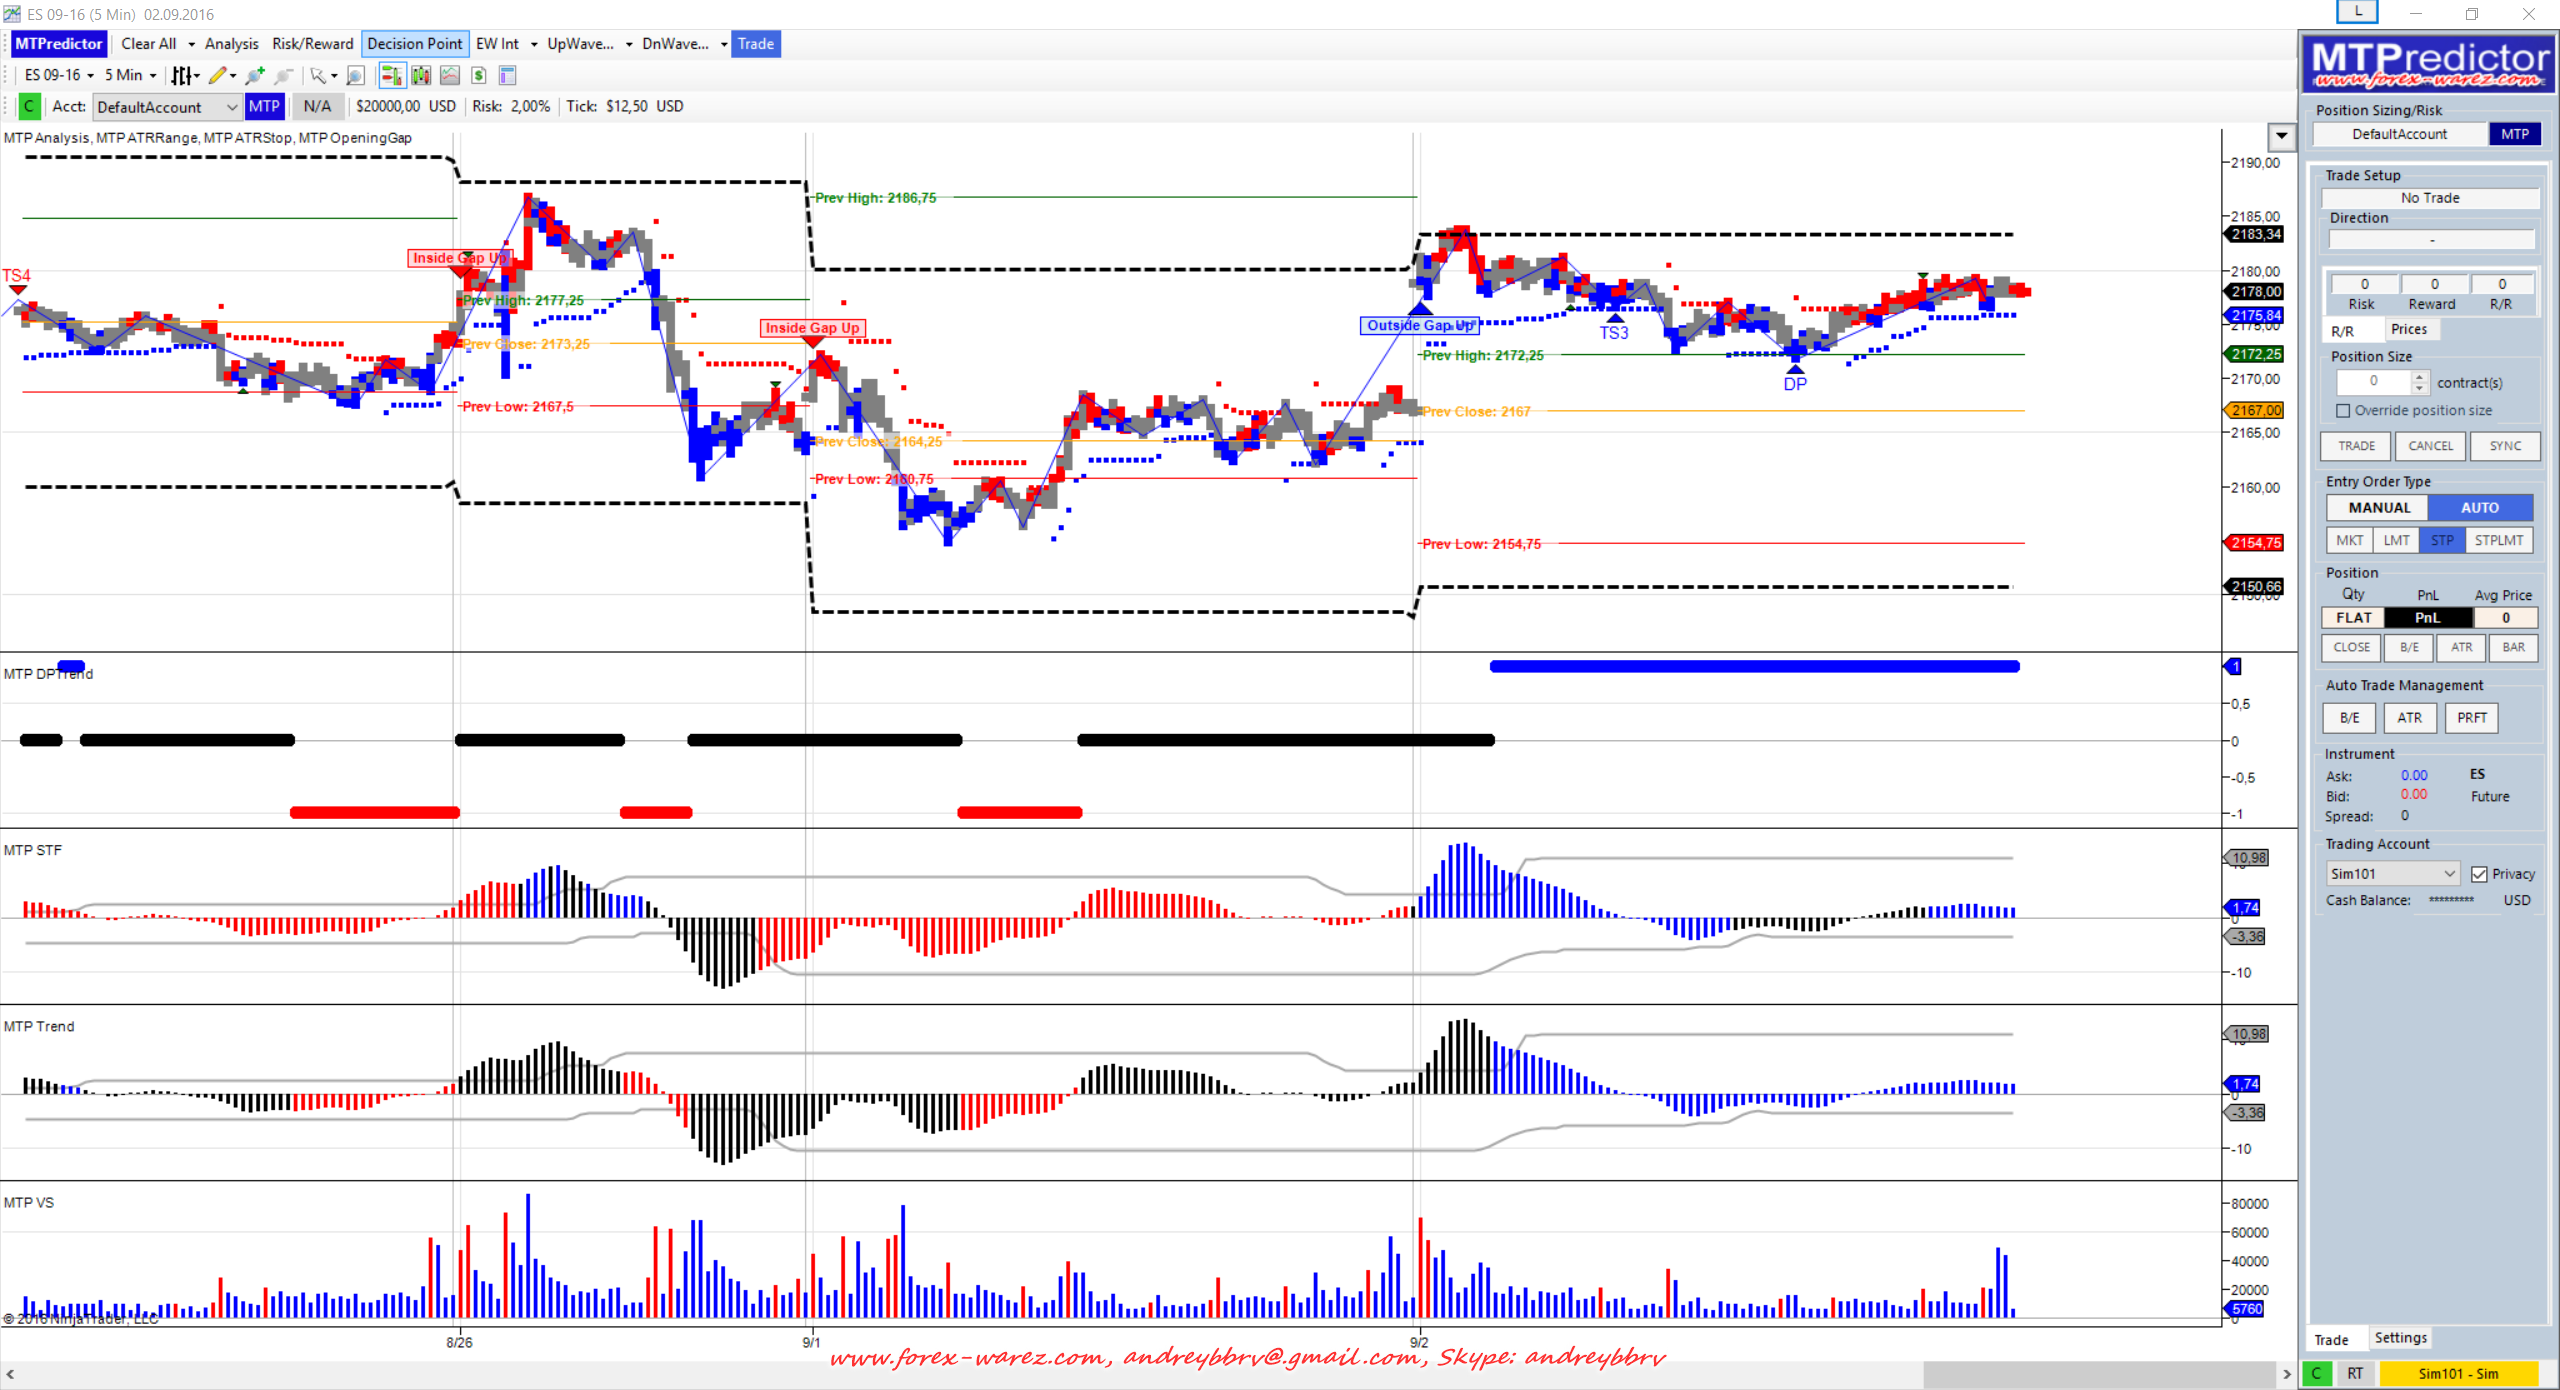
Task: Open the chart style bars icon
Action: (x=181, y=76)
